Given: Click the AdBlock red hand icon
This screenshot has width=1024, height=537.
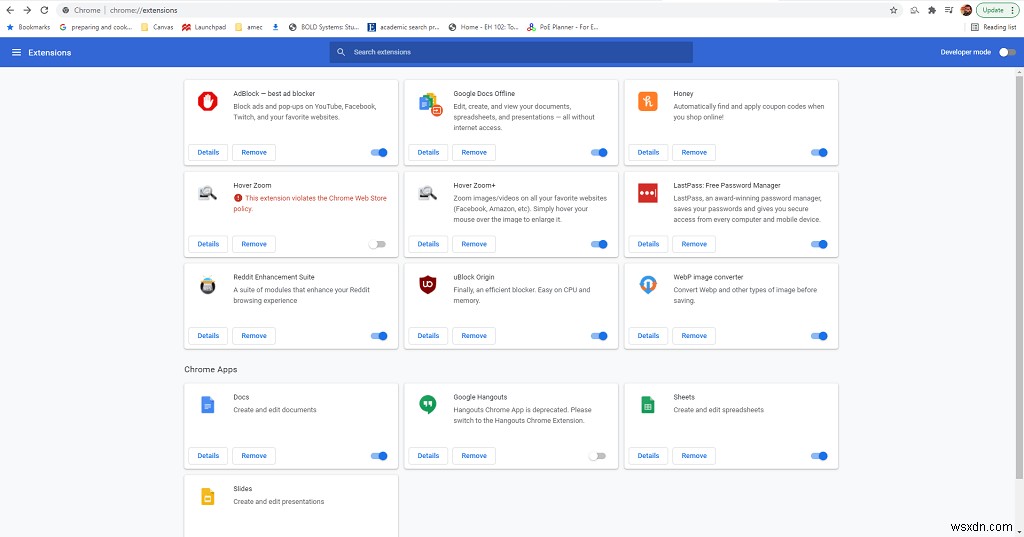Looking at the screenshot, I should pos(208,101).
